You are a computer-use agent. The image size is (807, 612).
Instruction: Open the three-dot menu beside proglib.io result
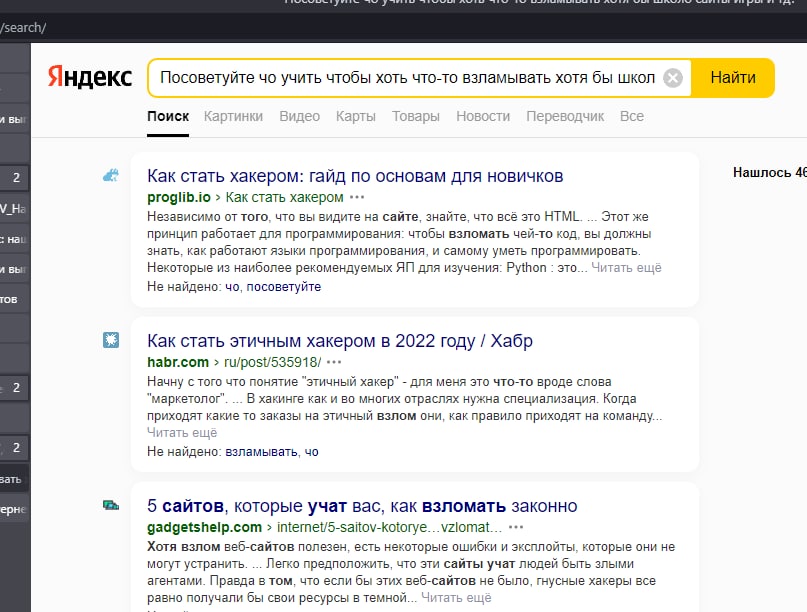click(x=357, y=197)
